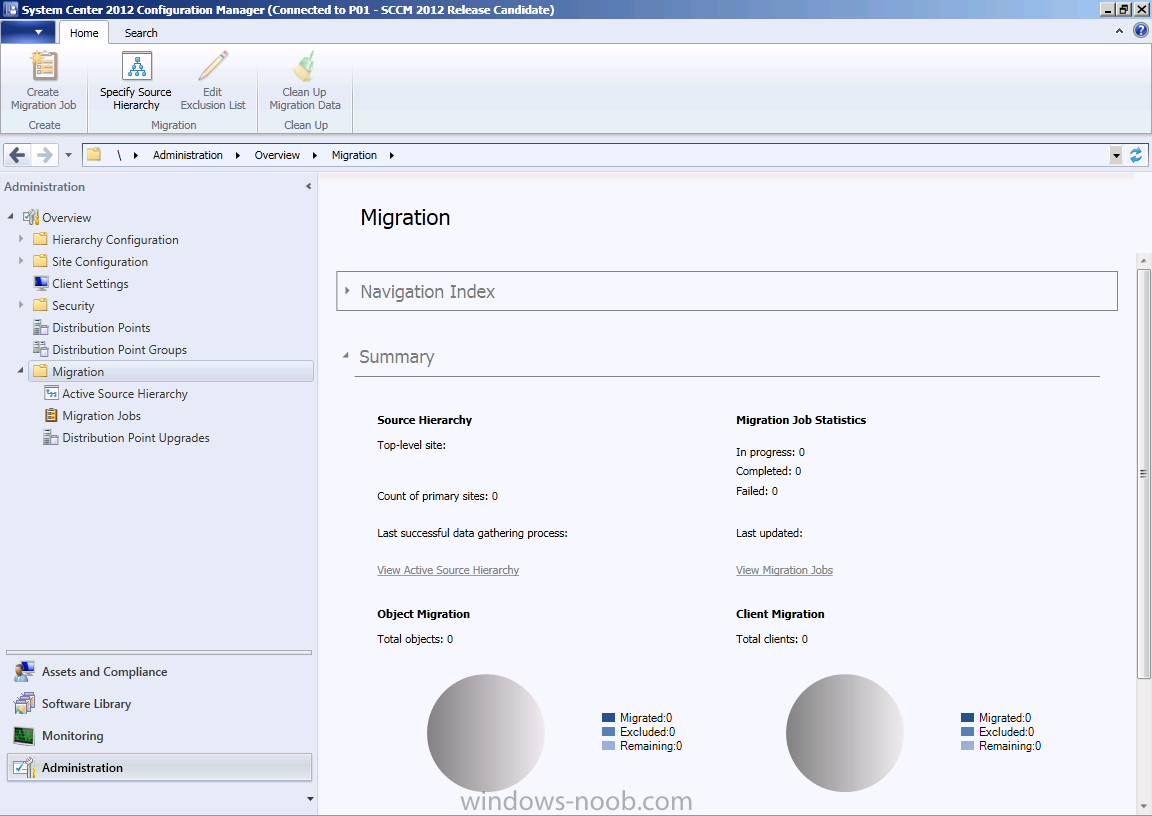Click the Security folder icon
Screen dimensions: 1152x816
[40, 306]
